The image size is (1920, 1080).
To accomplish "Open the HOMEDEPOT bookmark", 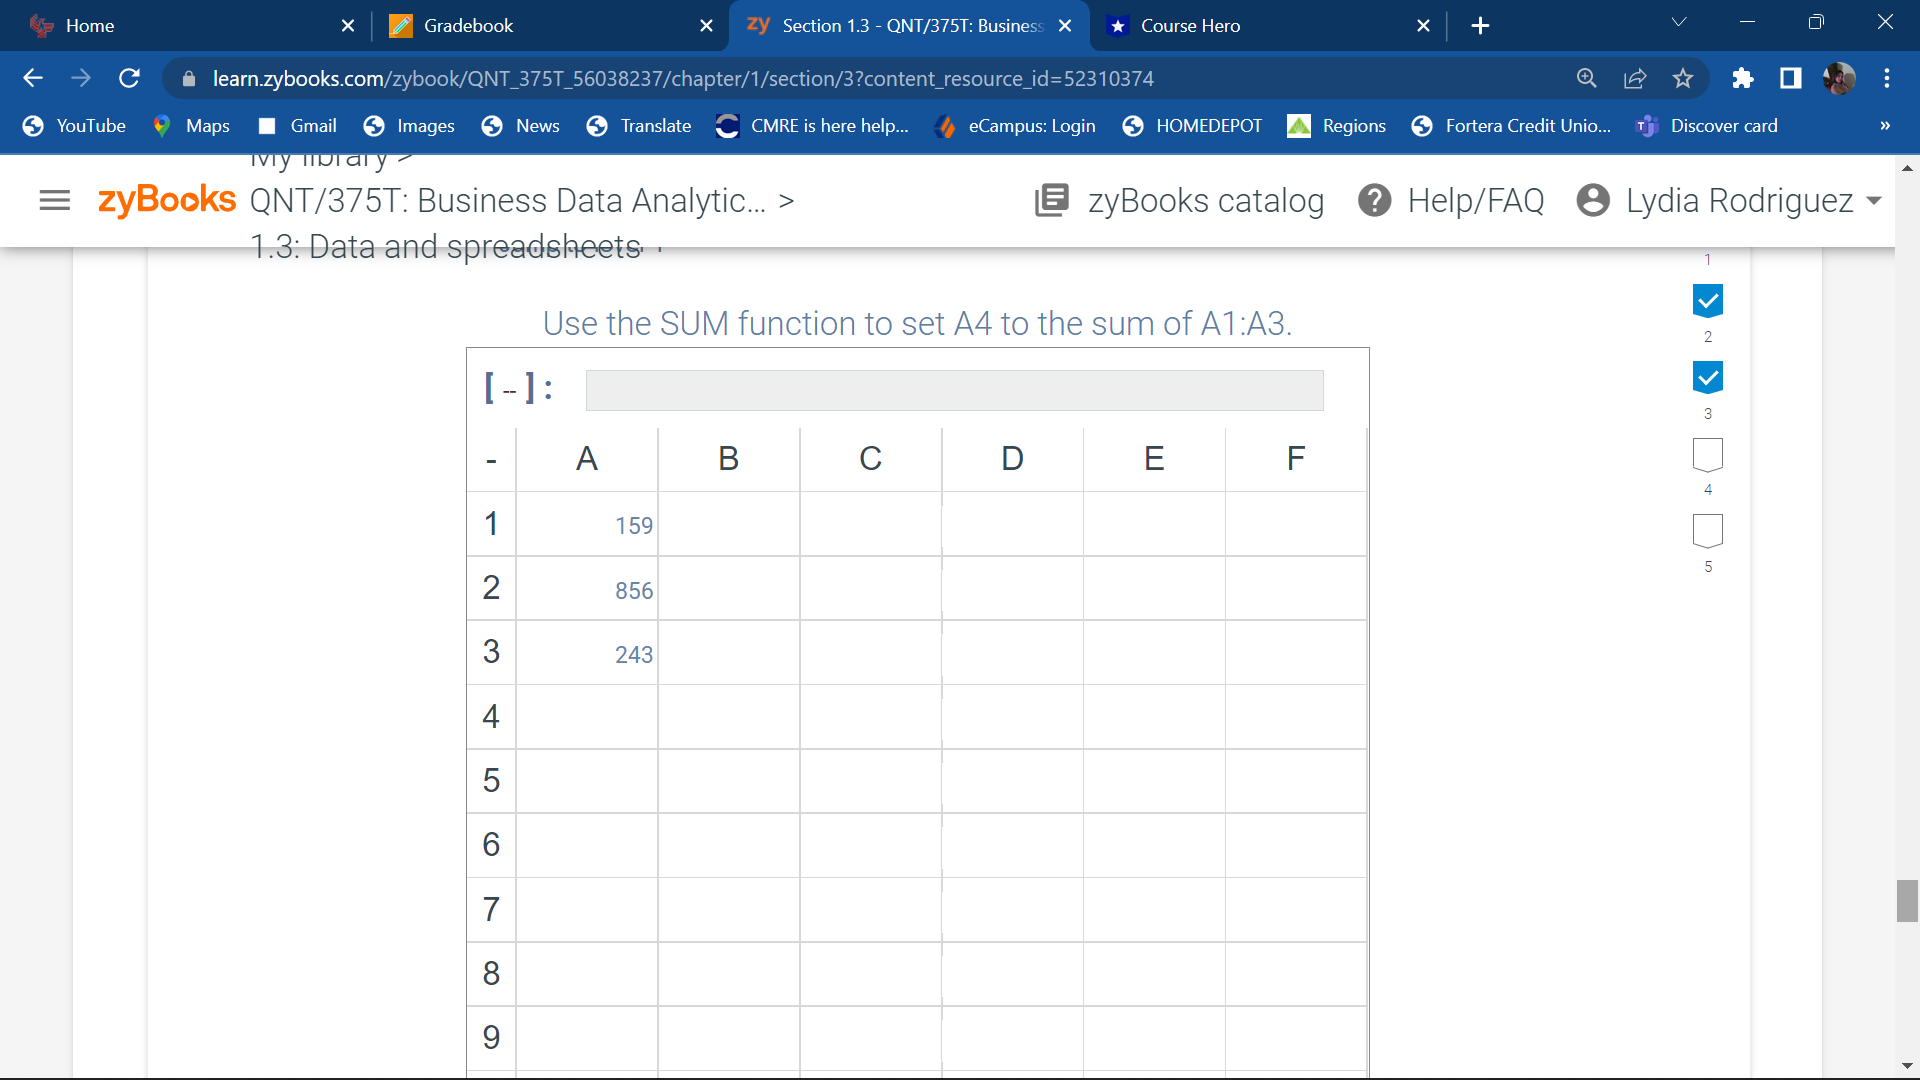I will (1192, 126).
